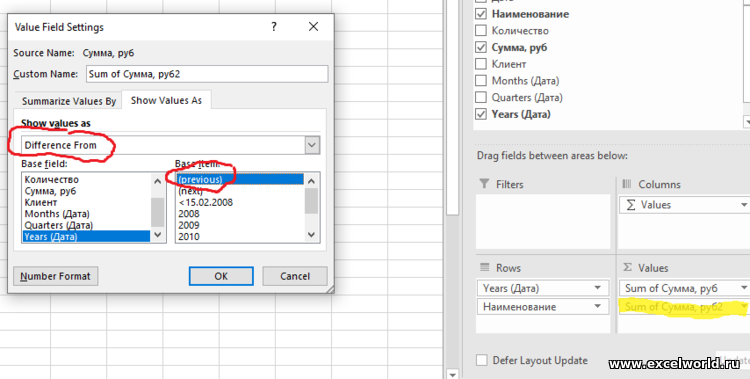Enable Defer Layout Update checkbox

point(482,360)
